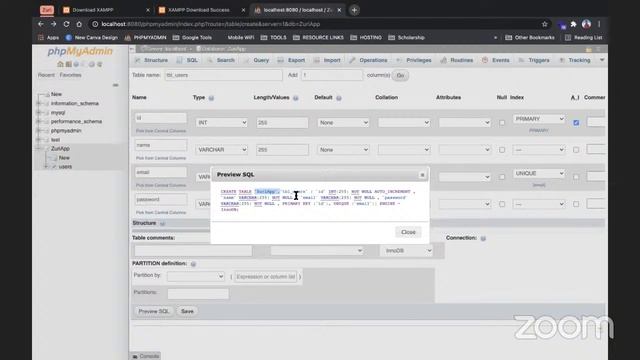Select the mysql database in tree
This screenshot has height=360, width=640.
58,113
